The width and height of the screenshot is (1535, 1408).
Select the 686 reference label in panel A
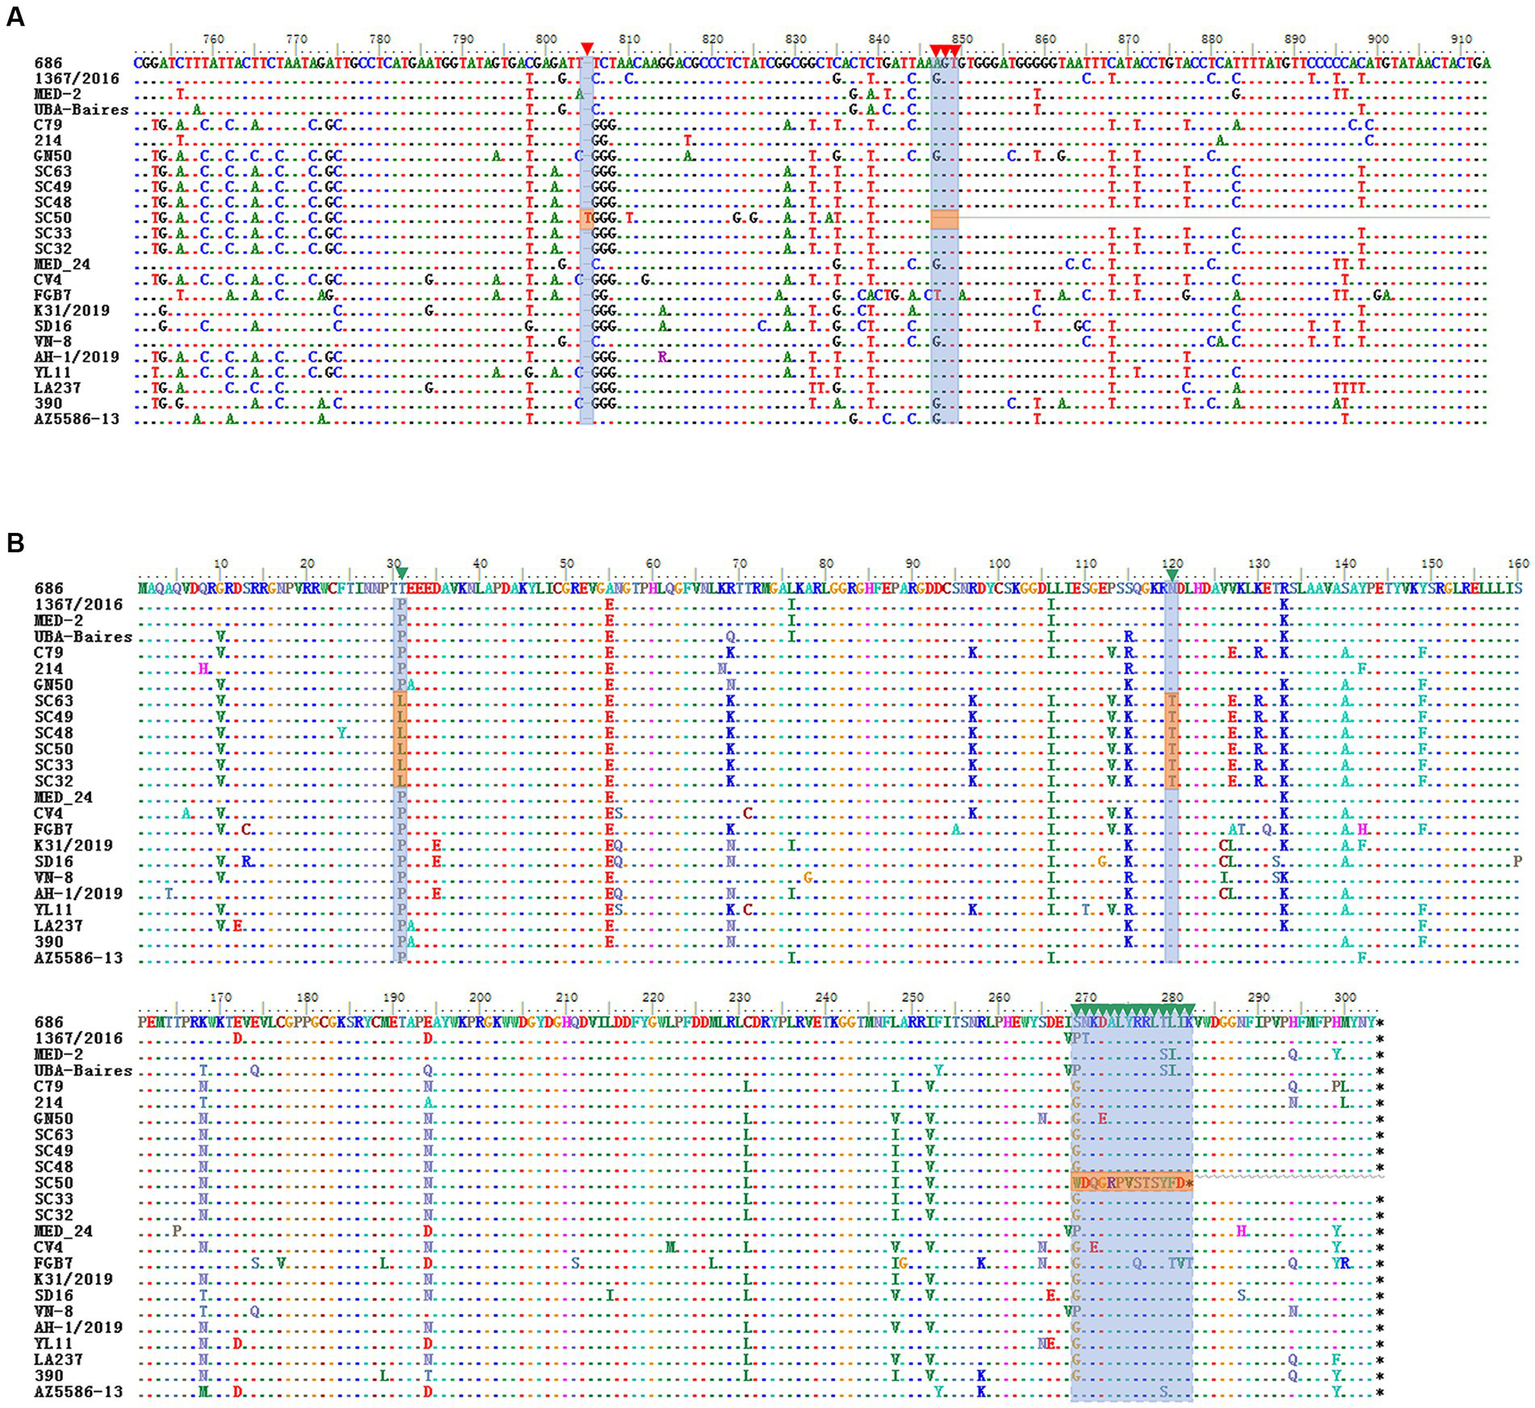tap(48, 63)
